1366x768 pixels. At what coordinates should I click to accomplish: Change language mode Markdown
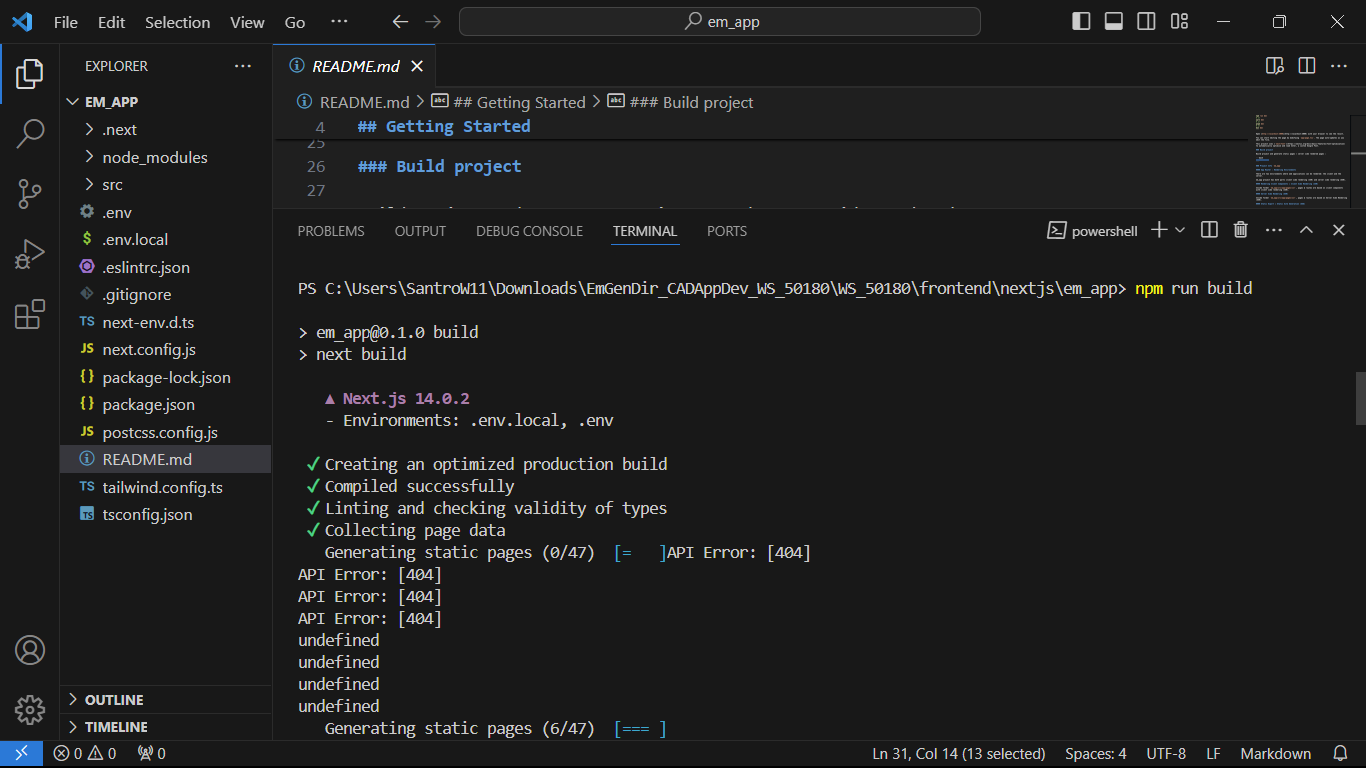point(1276,754)
